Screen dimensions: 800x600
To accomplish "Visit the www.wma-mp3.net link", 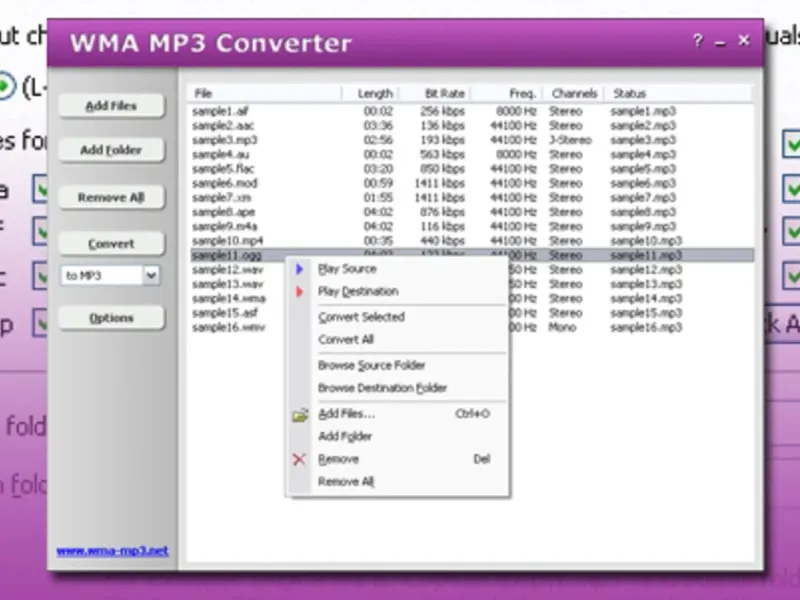I will pyautogui.click(x=112, y=551).
